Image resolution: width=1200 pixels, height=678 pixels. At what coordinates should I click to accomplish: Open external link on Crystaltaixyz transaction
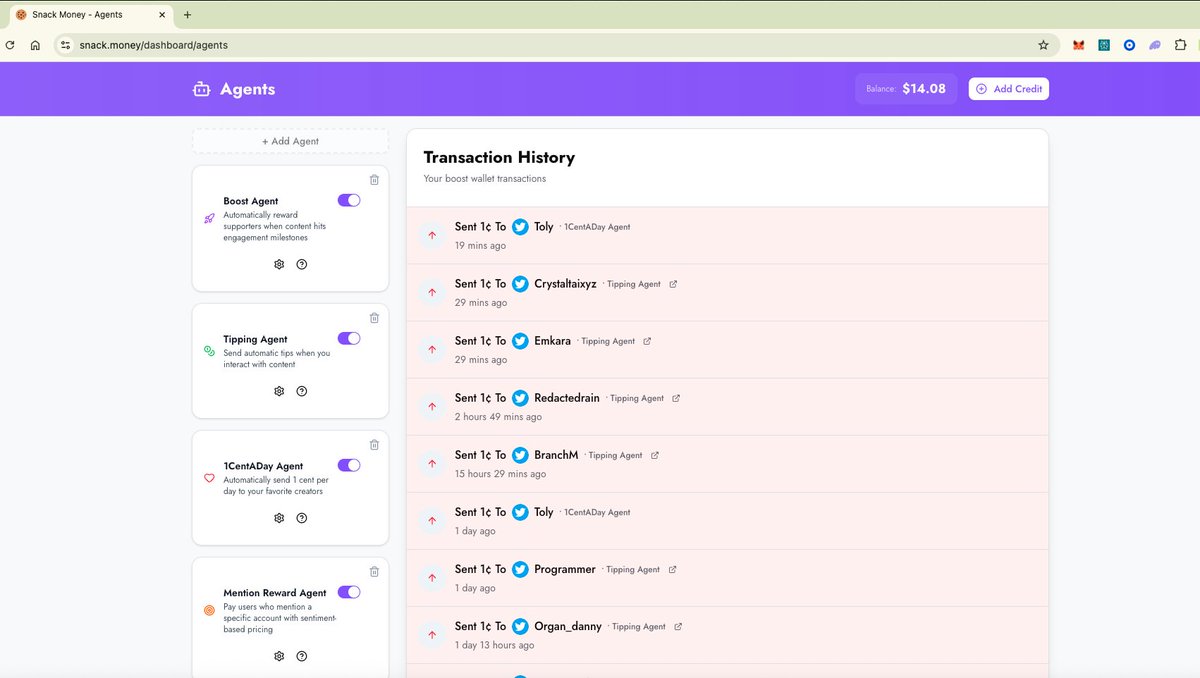(x=672, y=283)
